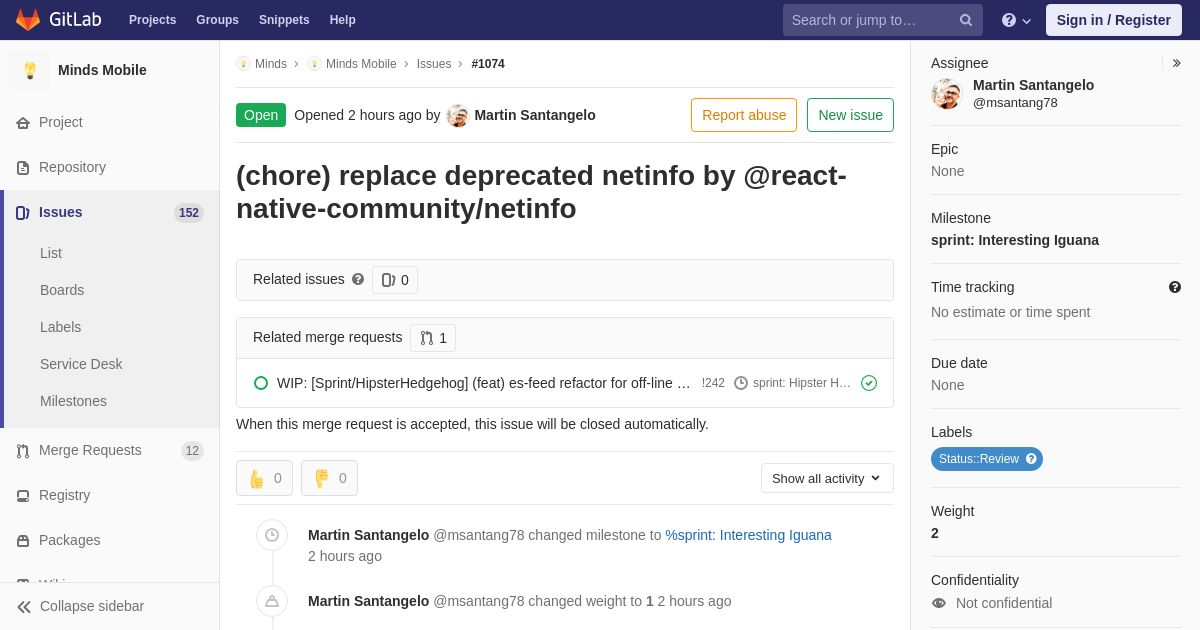Open the help question mark menu
Image resolution: width=1200 pixels, height=630 pixels.
coord(1016,20)
